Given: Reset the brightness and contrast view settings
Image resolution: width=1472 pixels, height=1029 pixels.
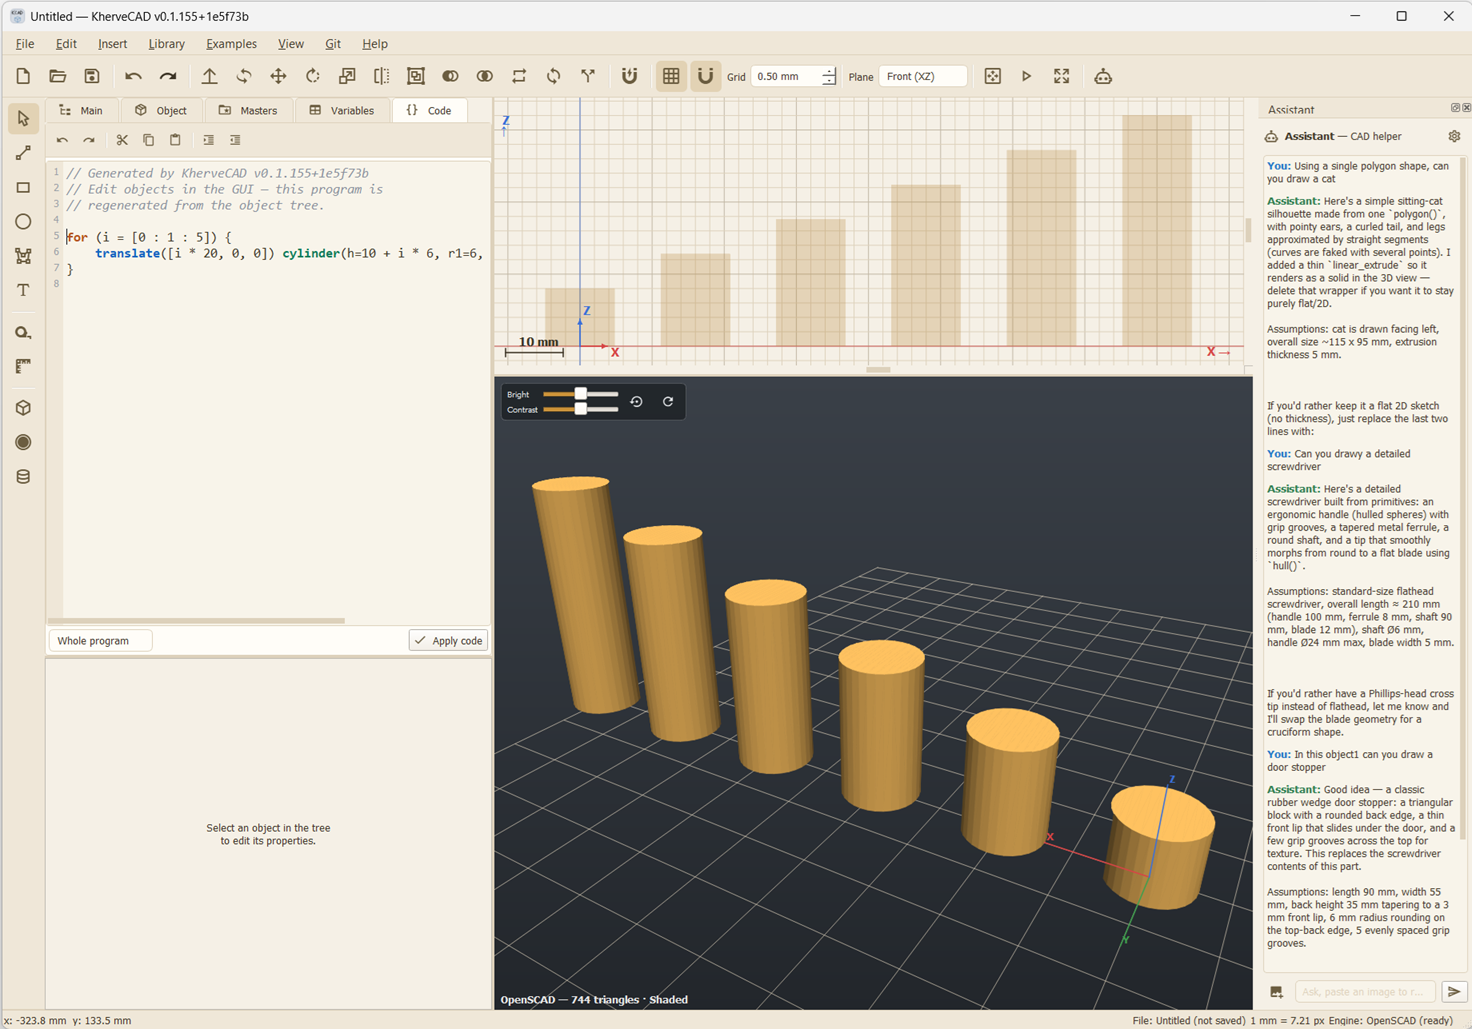Looking at the screenshot, I should (x=636, y=402).
